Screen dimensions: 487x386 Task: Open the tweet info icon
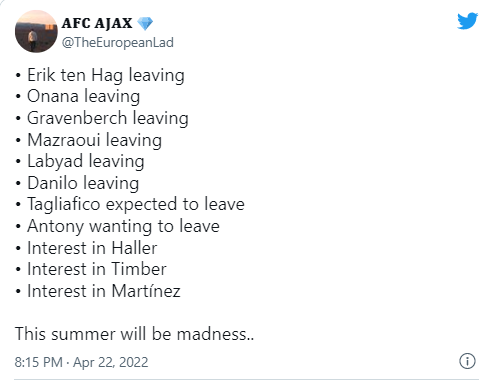click(x=467, y=361)
